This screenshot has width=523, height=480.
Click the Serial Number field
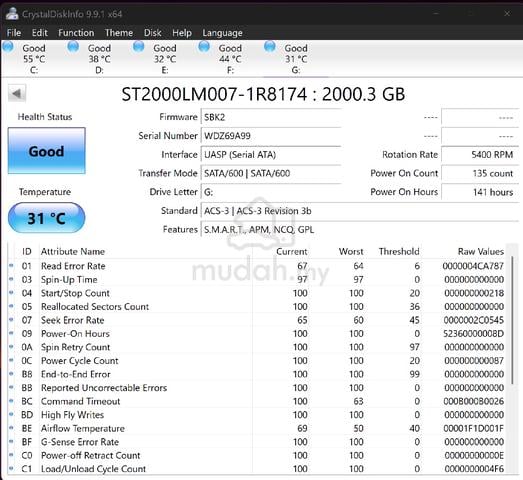point(271,136)
